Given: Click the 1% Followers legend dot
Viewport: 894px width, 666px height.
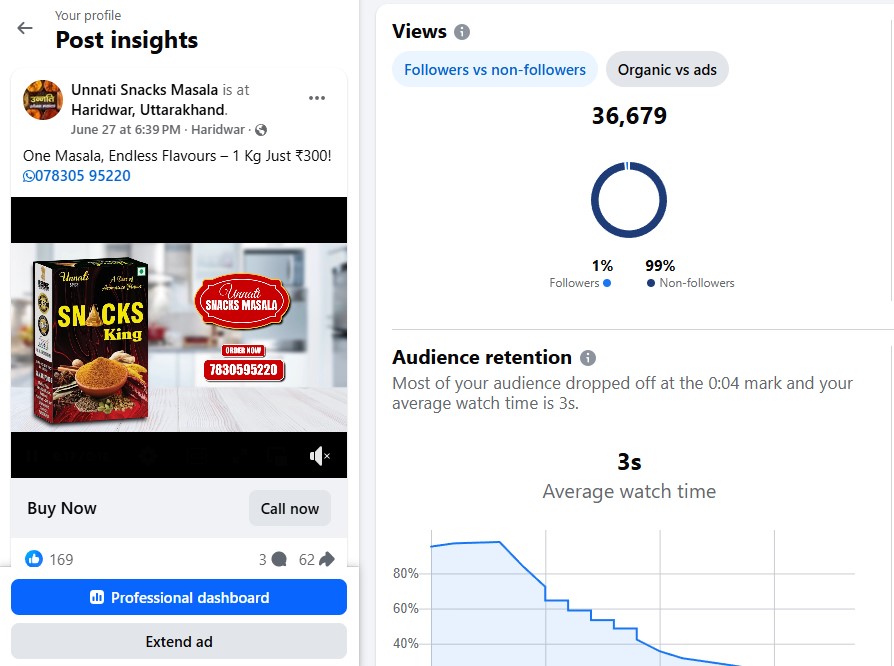Looking at the screenshot, I should click(x=607, y=283).
